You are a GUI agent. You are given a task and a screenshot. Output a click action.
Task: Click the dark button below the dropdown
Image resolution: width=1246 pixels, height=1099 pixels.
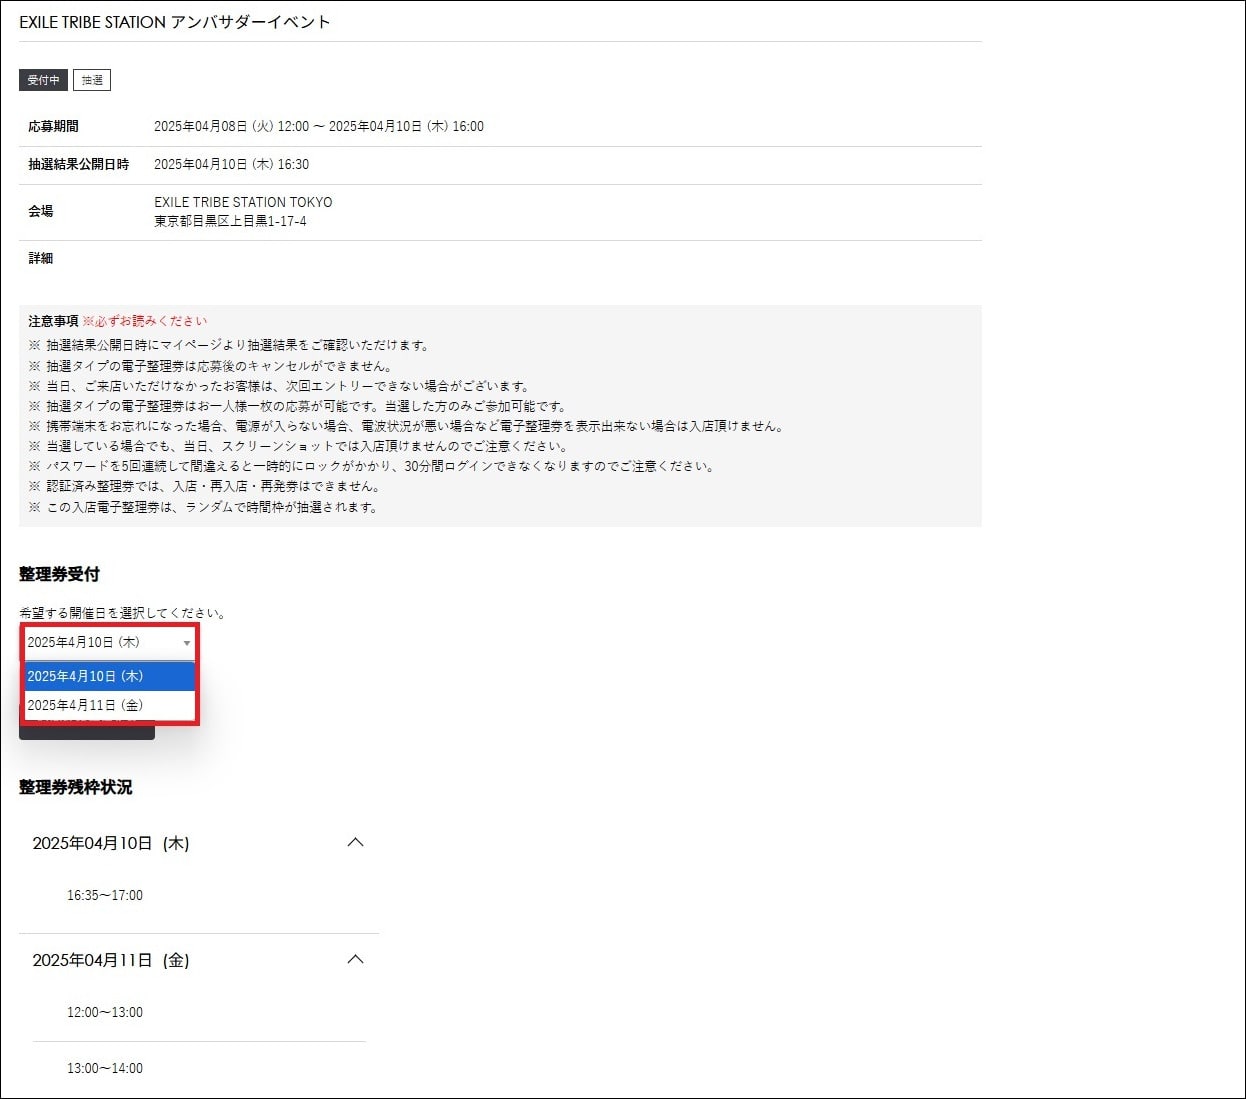[x=87, y=730]
